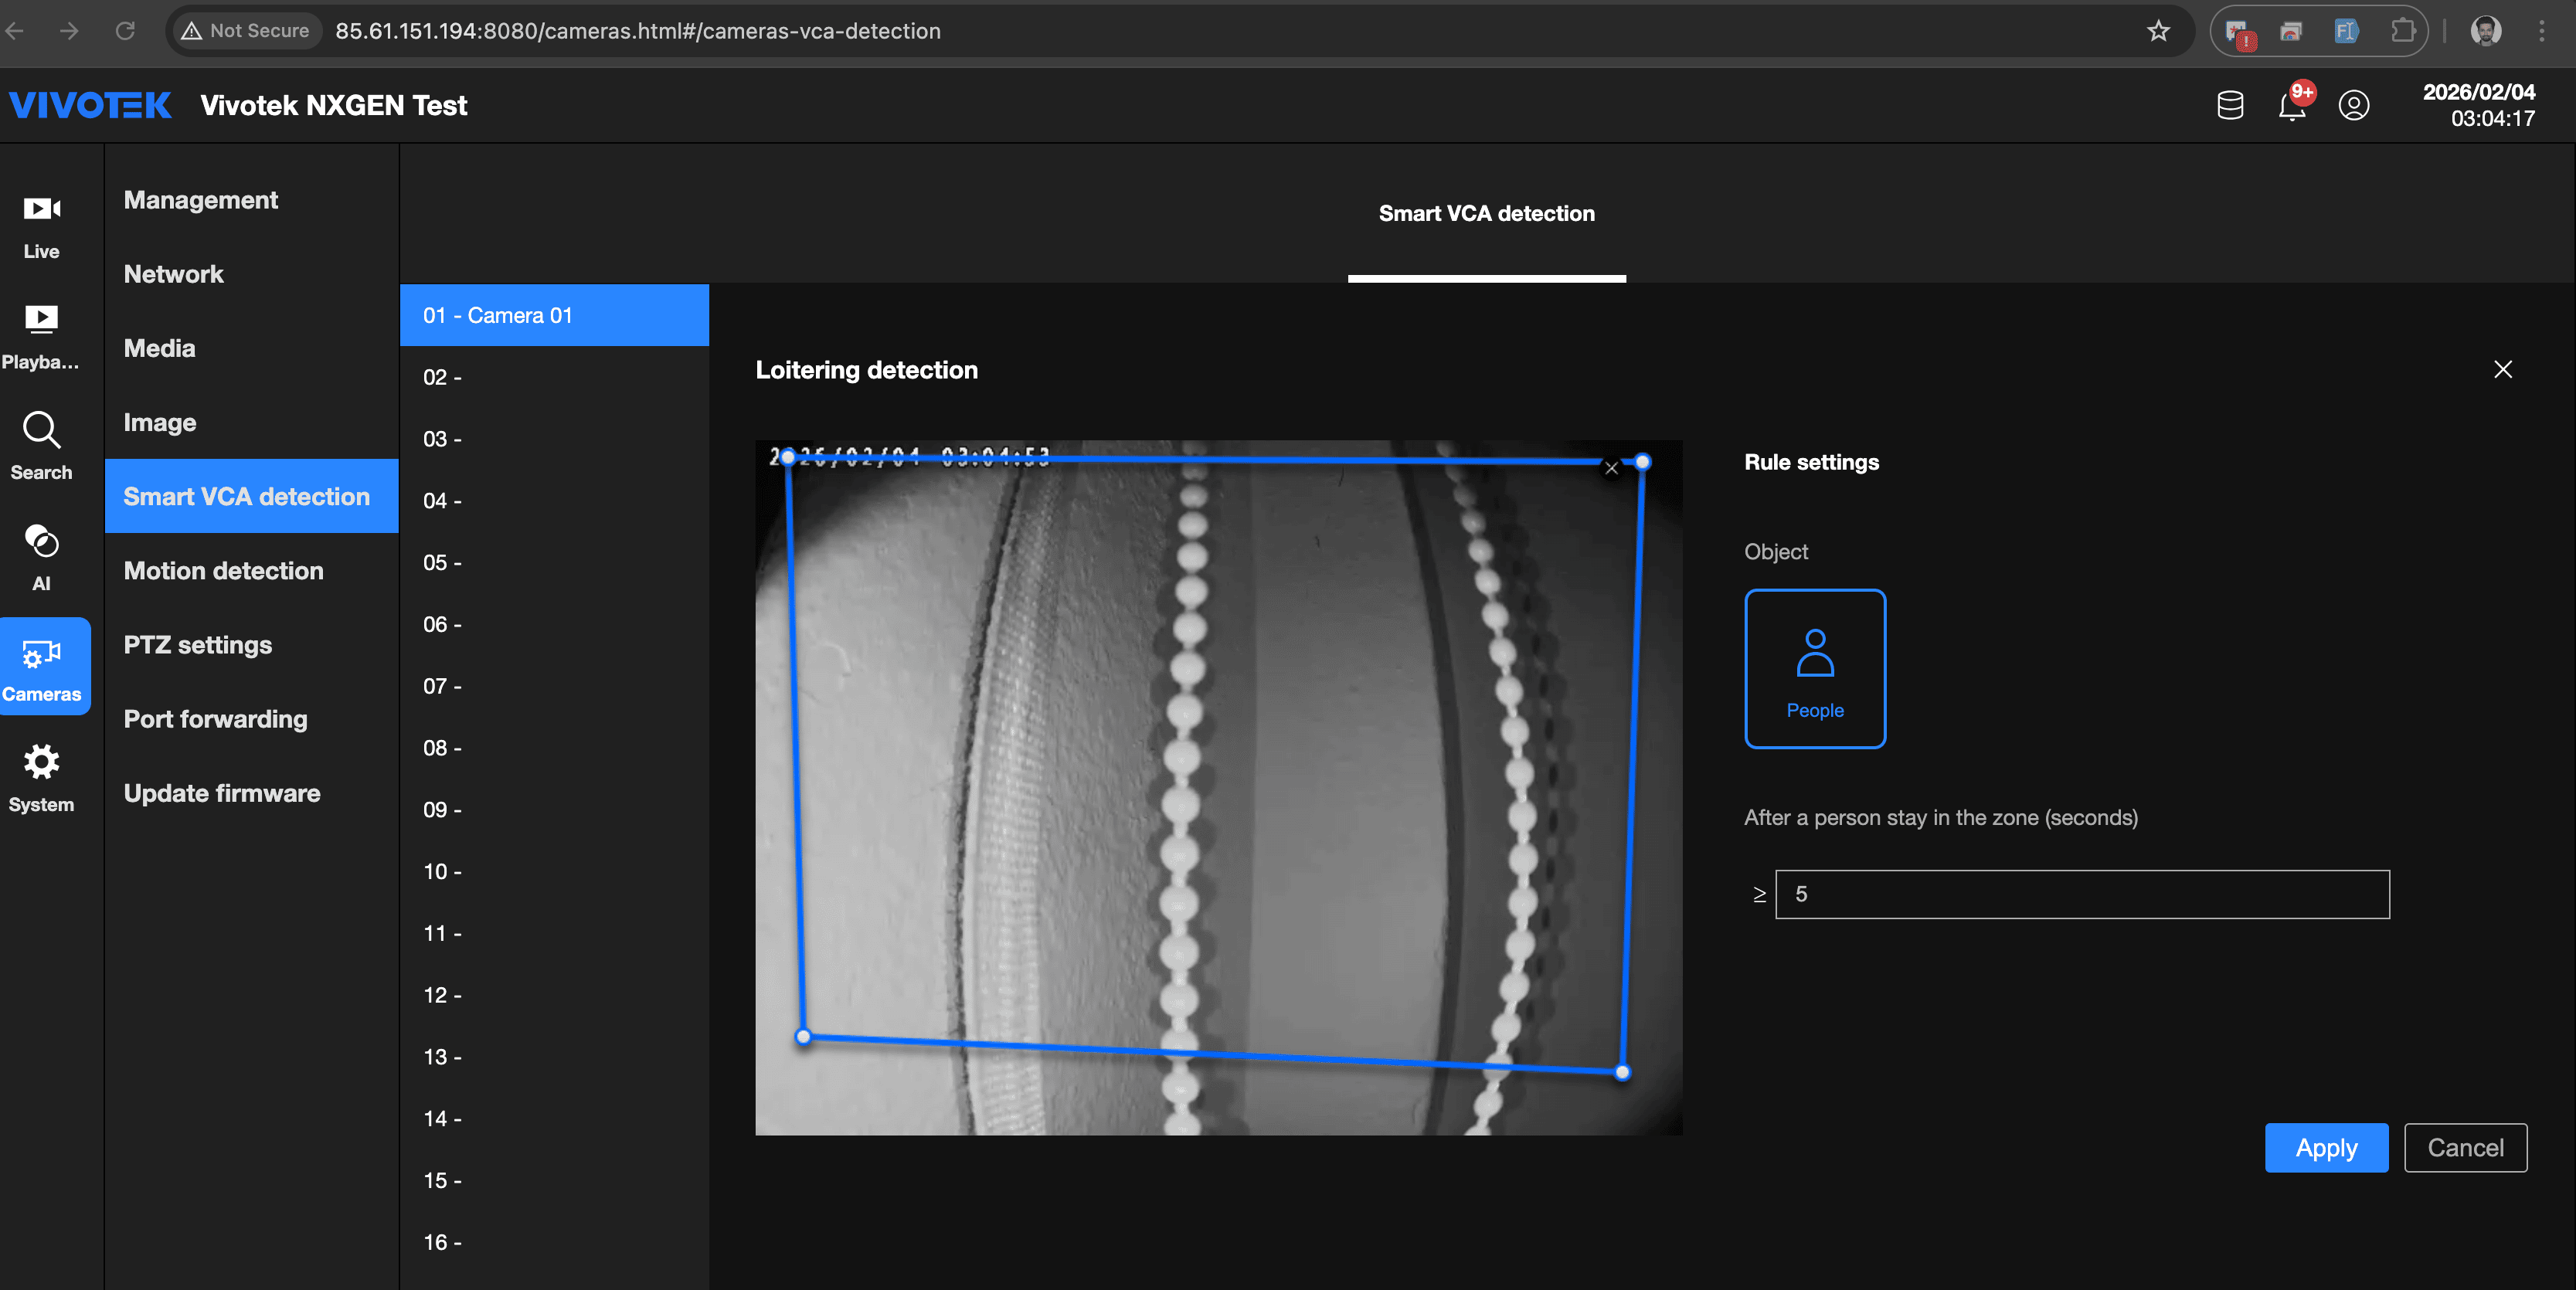2576x1290 pixels.
Task: Open the Motion detection menu item
Action: 224,570
